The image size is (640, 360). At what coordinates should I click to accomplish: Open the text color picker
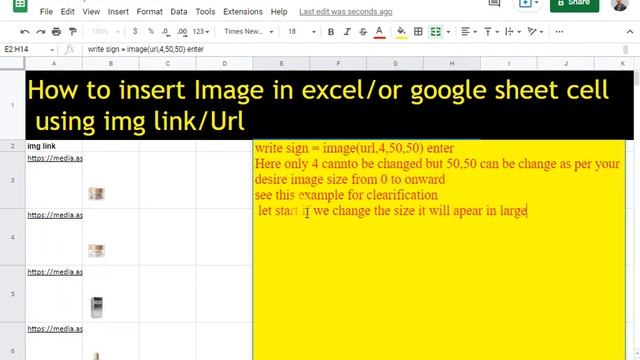click(379, 32)
